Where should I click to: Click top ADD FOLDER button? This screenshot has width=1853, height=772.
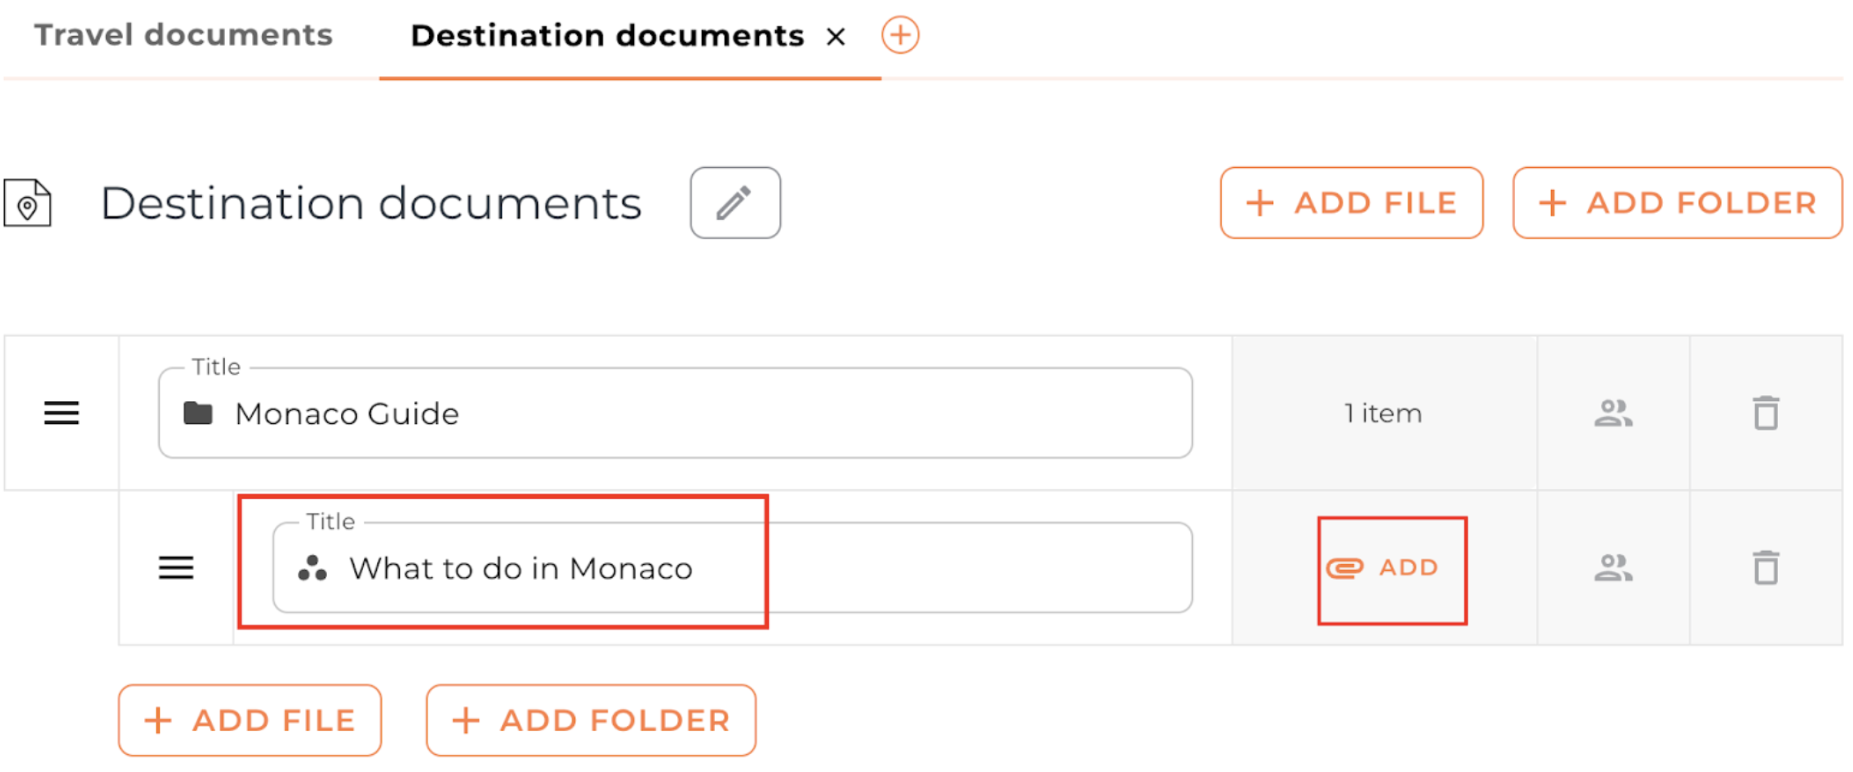point(1677,203)
